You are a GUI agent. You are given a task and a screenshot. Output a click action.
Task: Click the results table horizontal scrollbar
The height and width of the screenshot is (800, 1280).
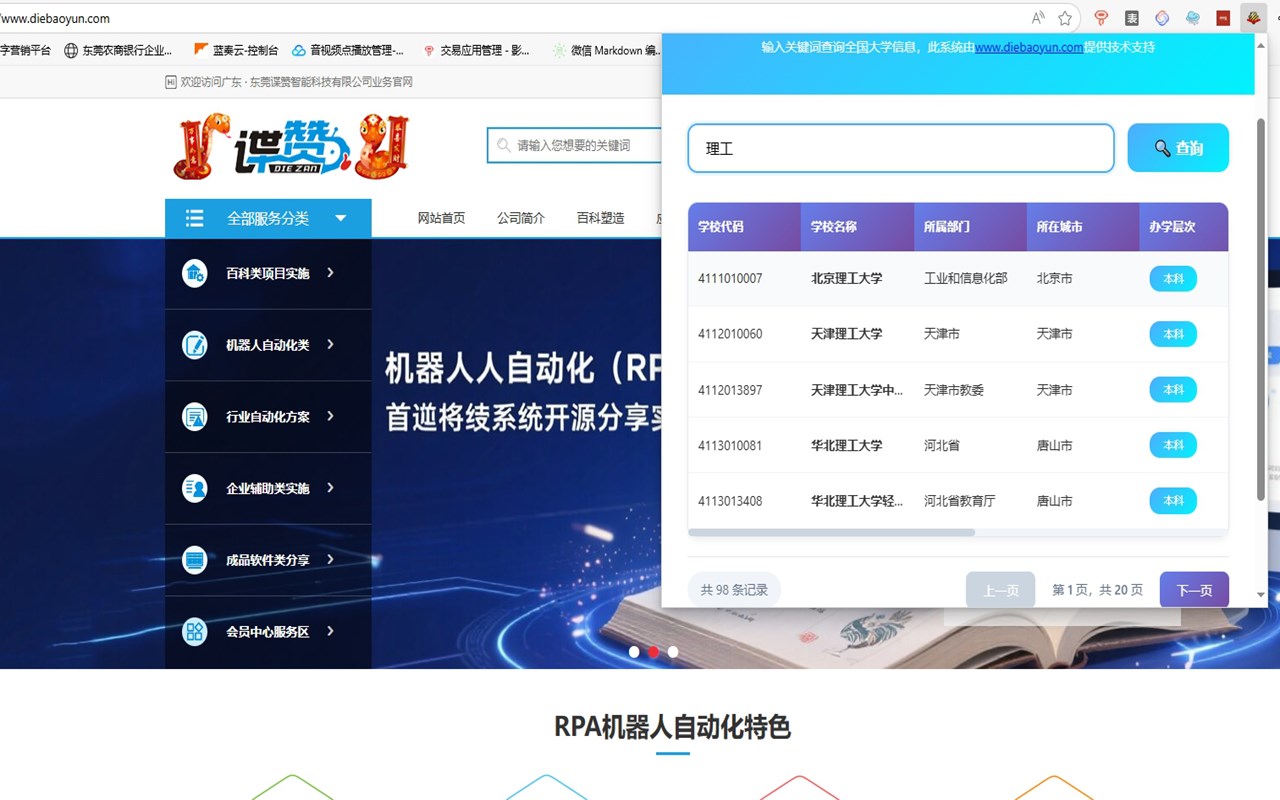pyautogui.click(x=832, y=532)
